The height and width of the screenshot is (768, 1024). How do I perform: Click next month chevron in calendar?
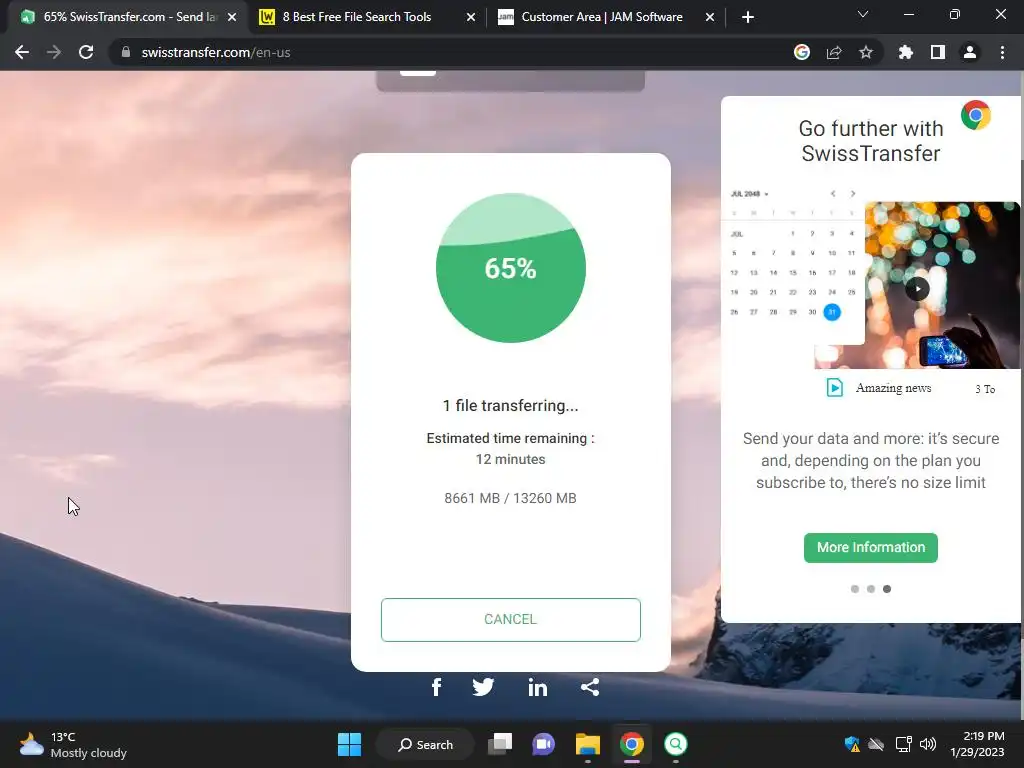tap(852, 194)
